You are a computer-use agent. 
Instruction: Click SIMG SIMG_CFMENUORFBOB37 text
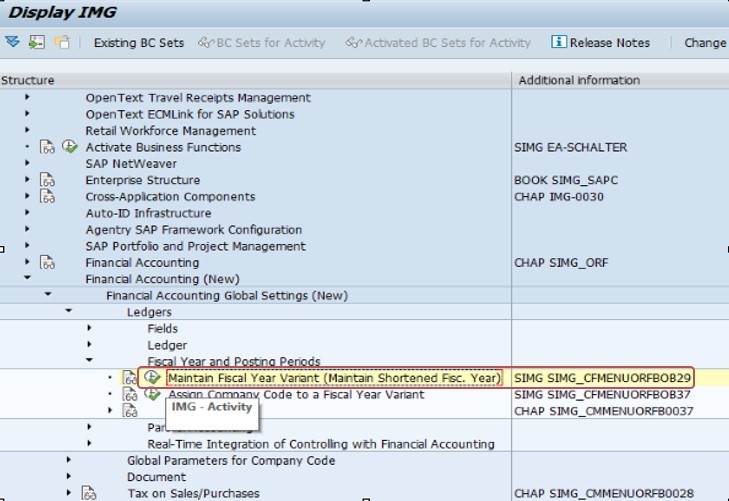click(603, 395)
